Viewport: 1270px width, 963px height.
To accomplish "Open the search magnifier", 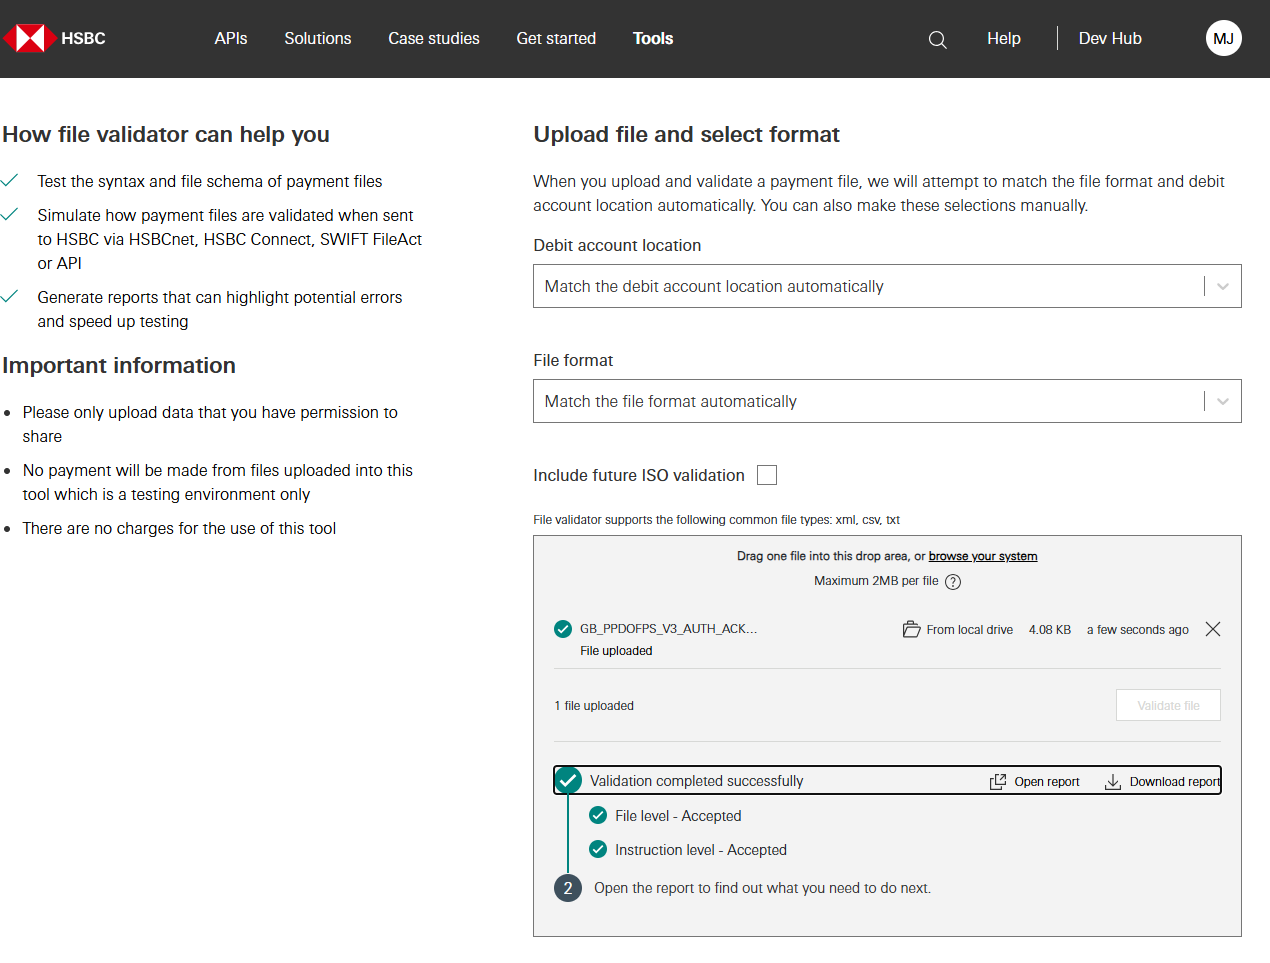I will tap(937, 39).
